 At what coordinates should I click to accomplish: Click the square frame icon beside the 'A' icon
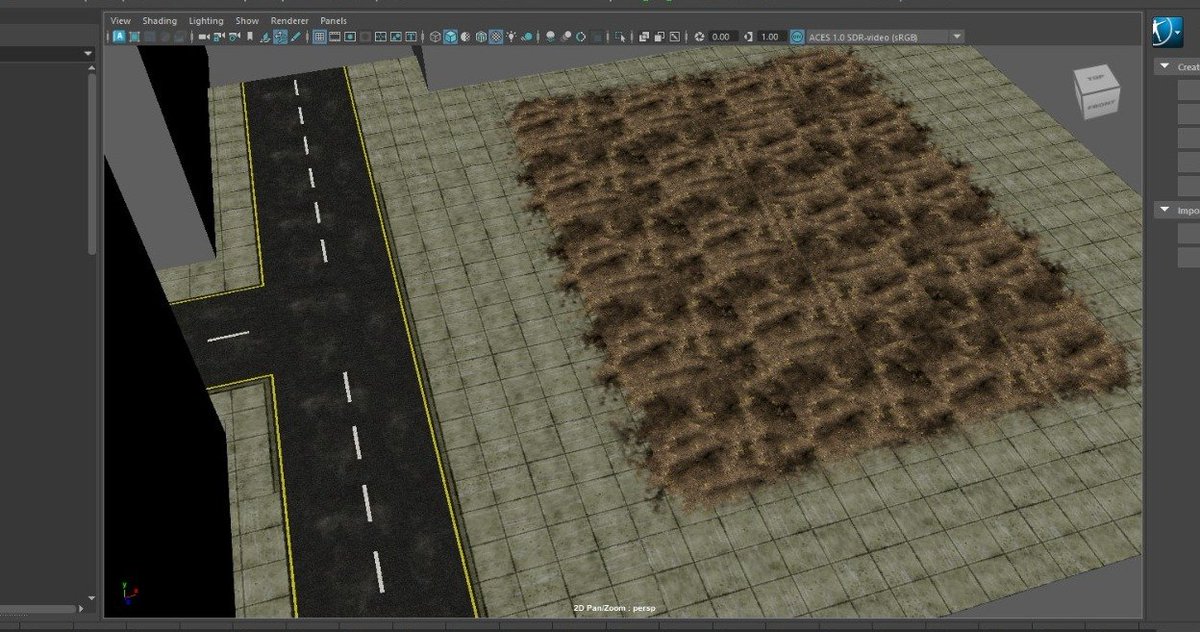[x=134, y=36]
